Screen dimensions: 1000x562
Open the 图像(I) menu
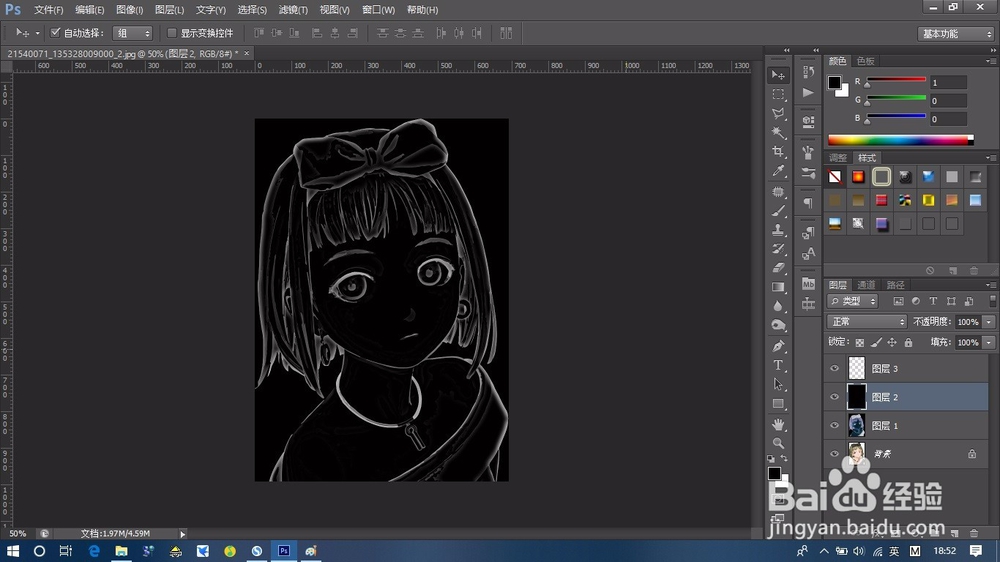pos(129,10)
